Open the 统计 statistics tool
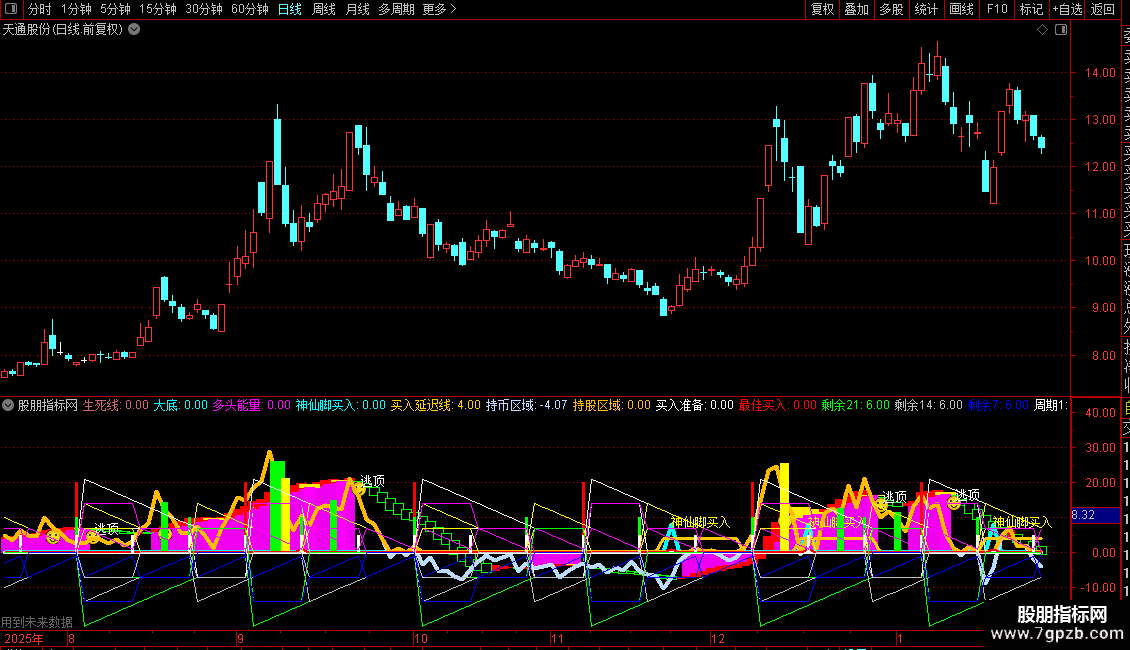Viewport: 1130px width, 650px height. (x=926, y=9)
